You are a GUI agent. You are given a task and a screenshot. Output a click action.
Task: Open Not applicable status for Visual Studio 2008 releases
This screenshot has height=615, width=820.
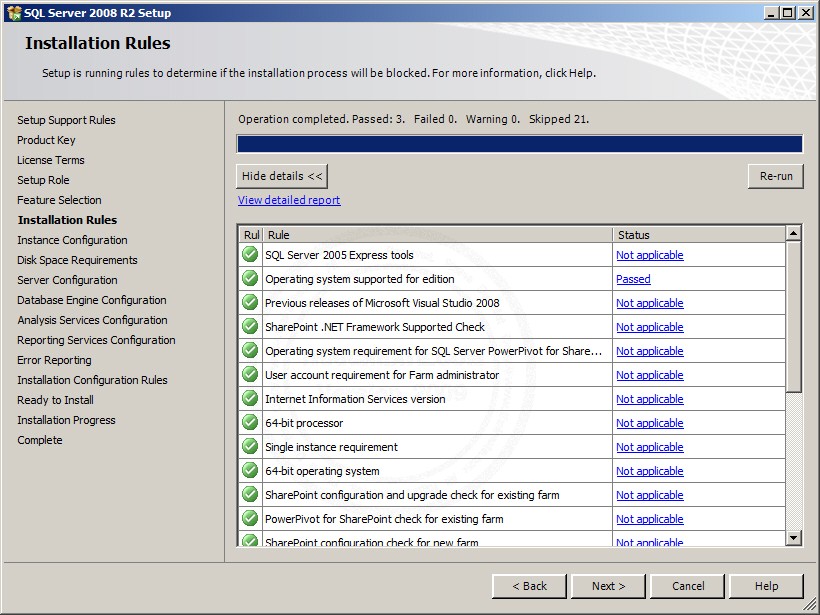(x=650, y=303)
